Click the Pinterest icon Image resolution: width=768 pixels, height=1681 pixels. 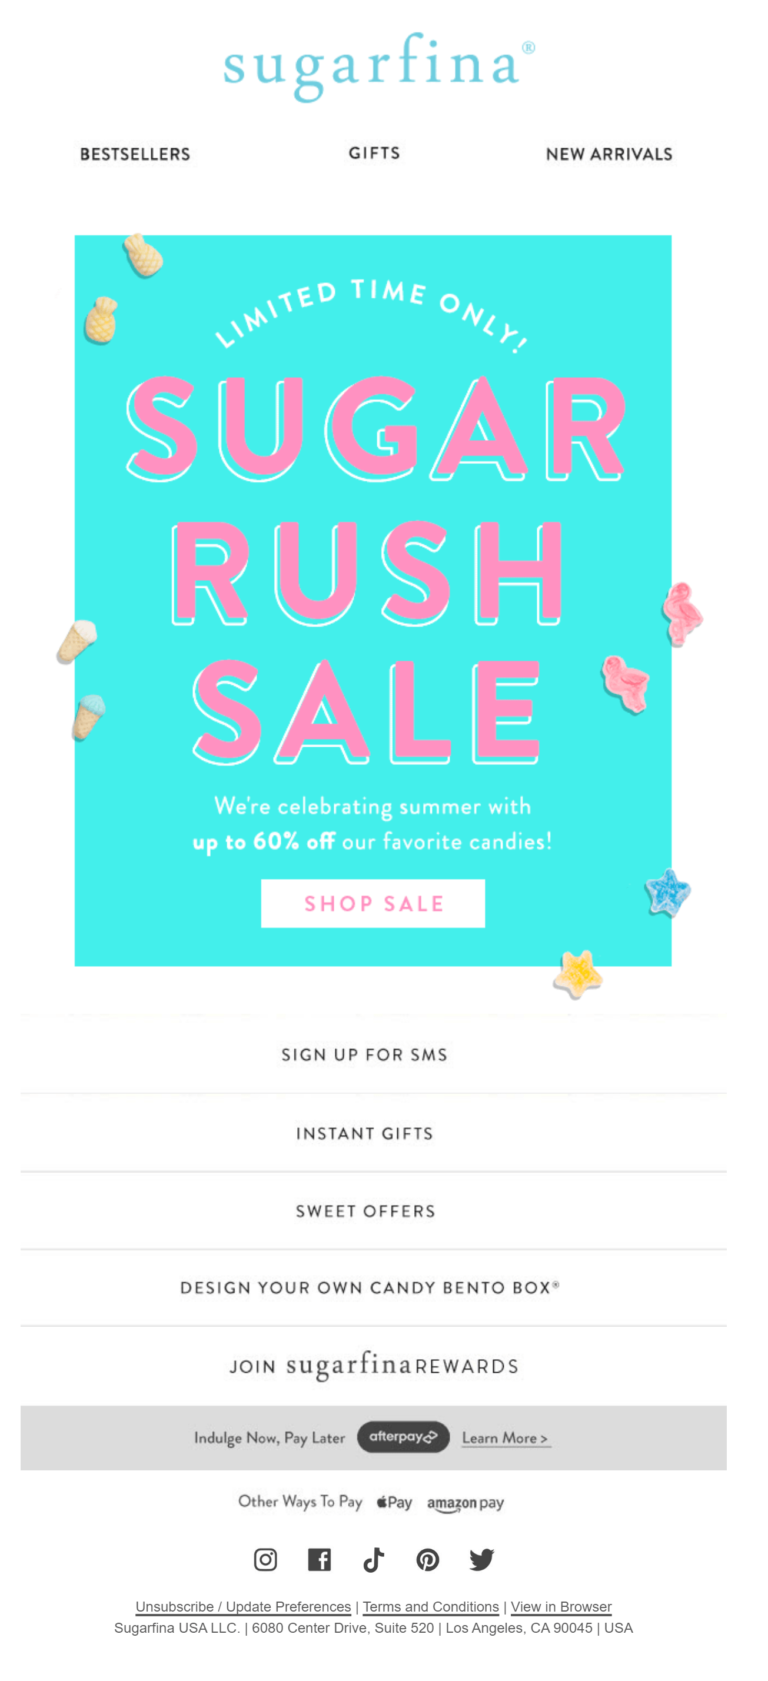427,1559
